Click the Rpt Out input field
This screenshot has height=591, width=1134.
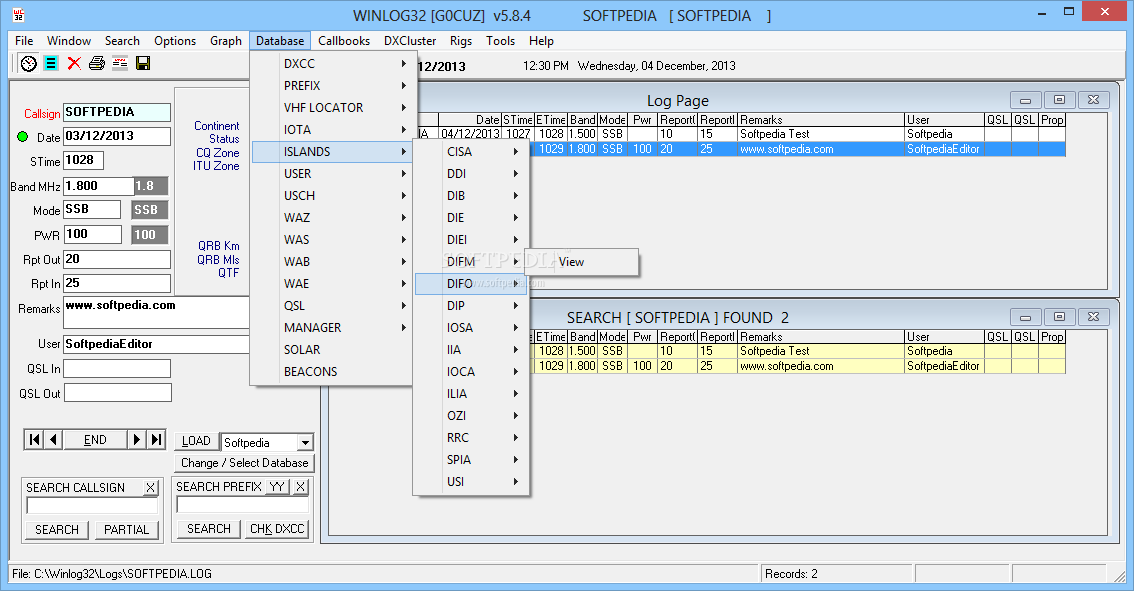(x=116, y=259)
